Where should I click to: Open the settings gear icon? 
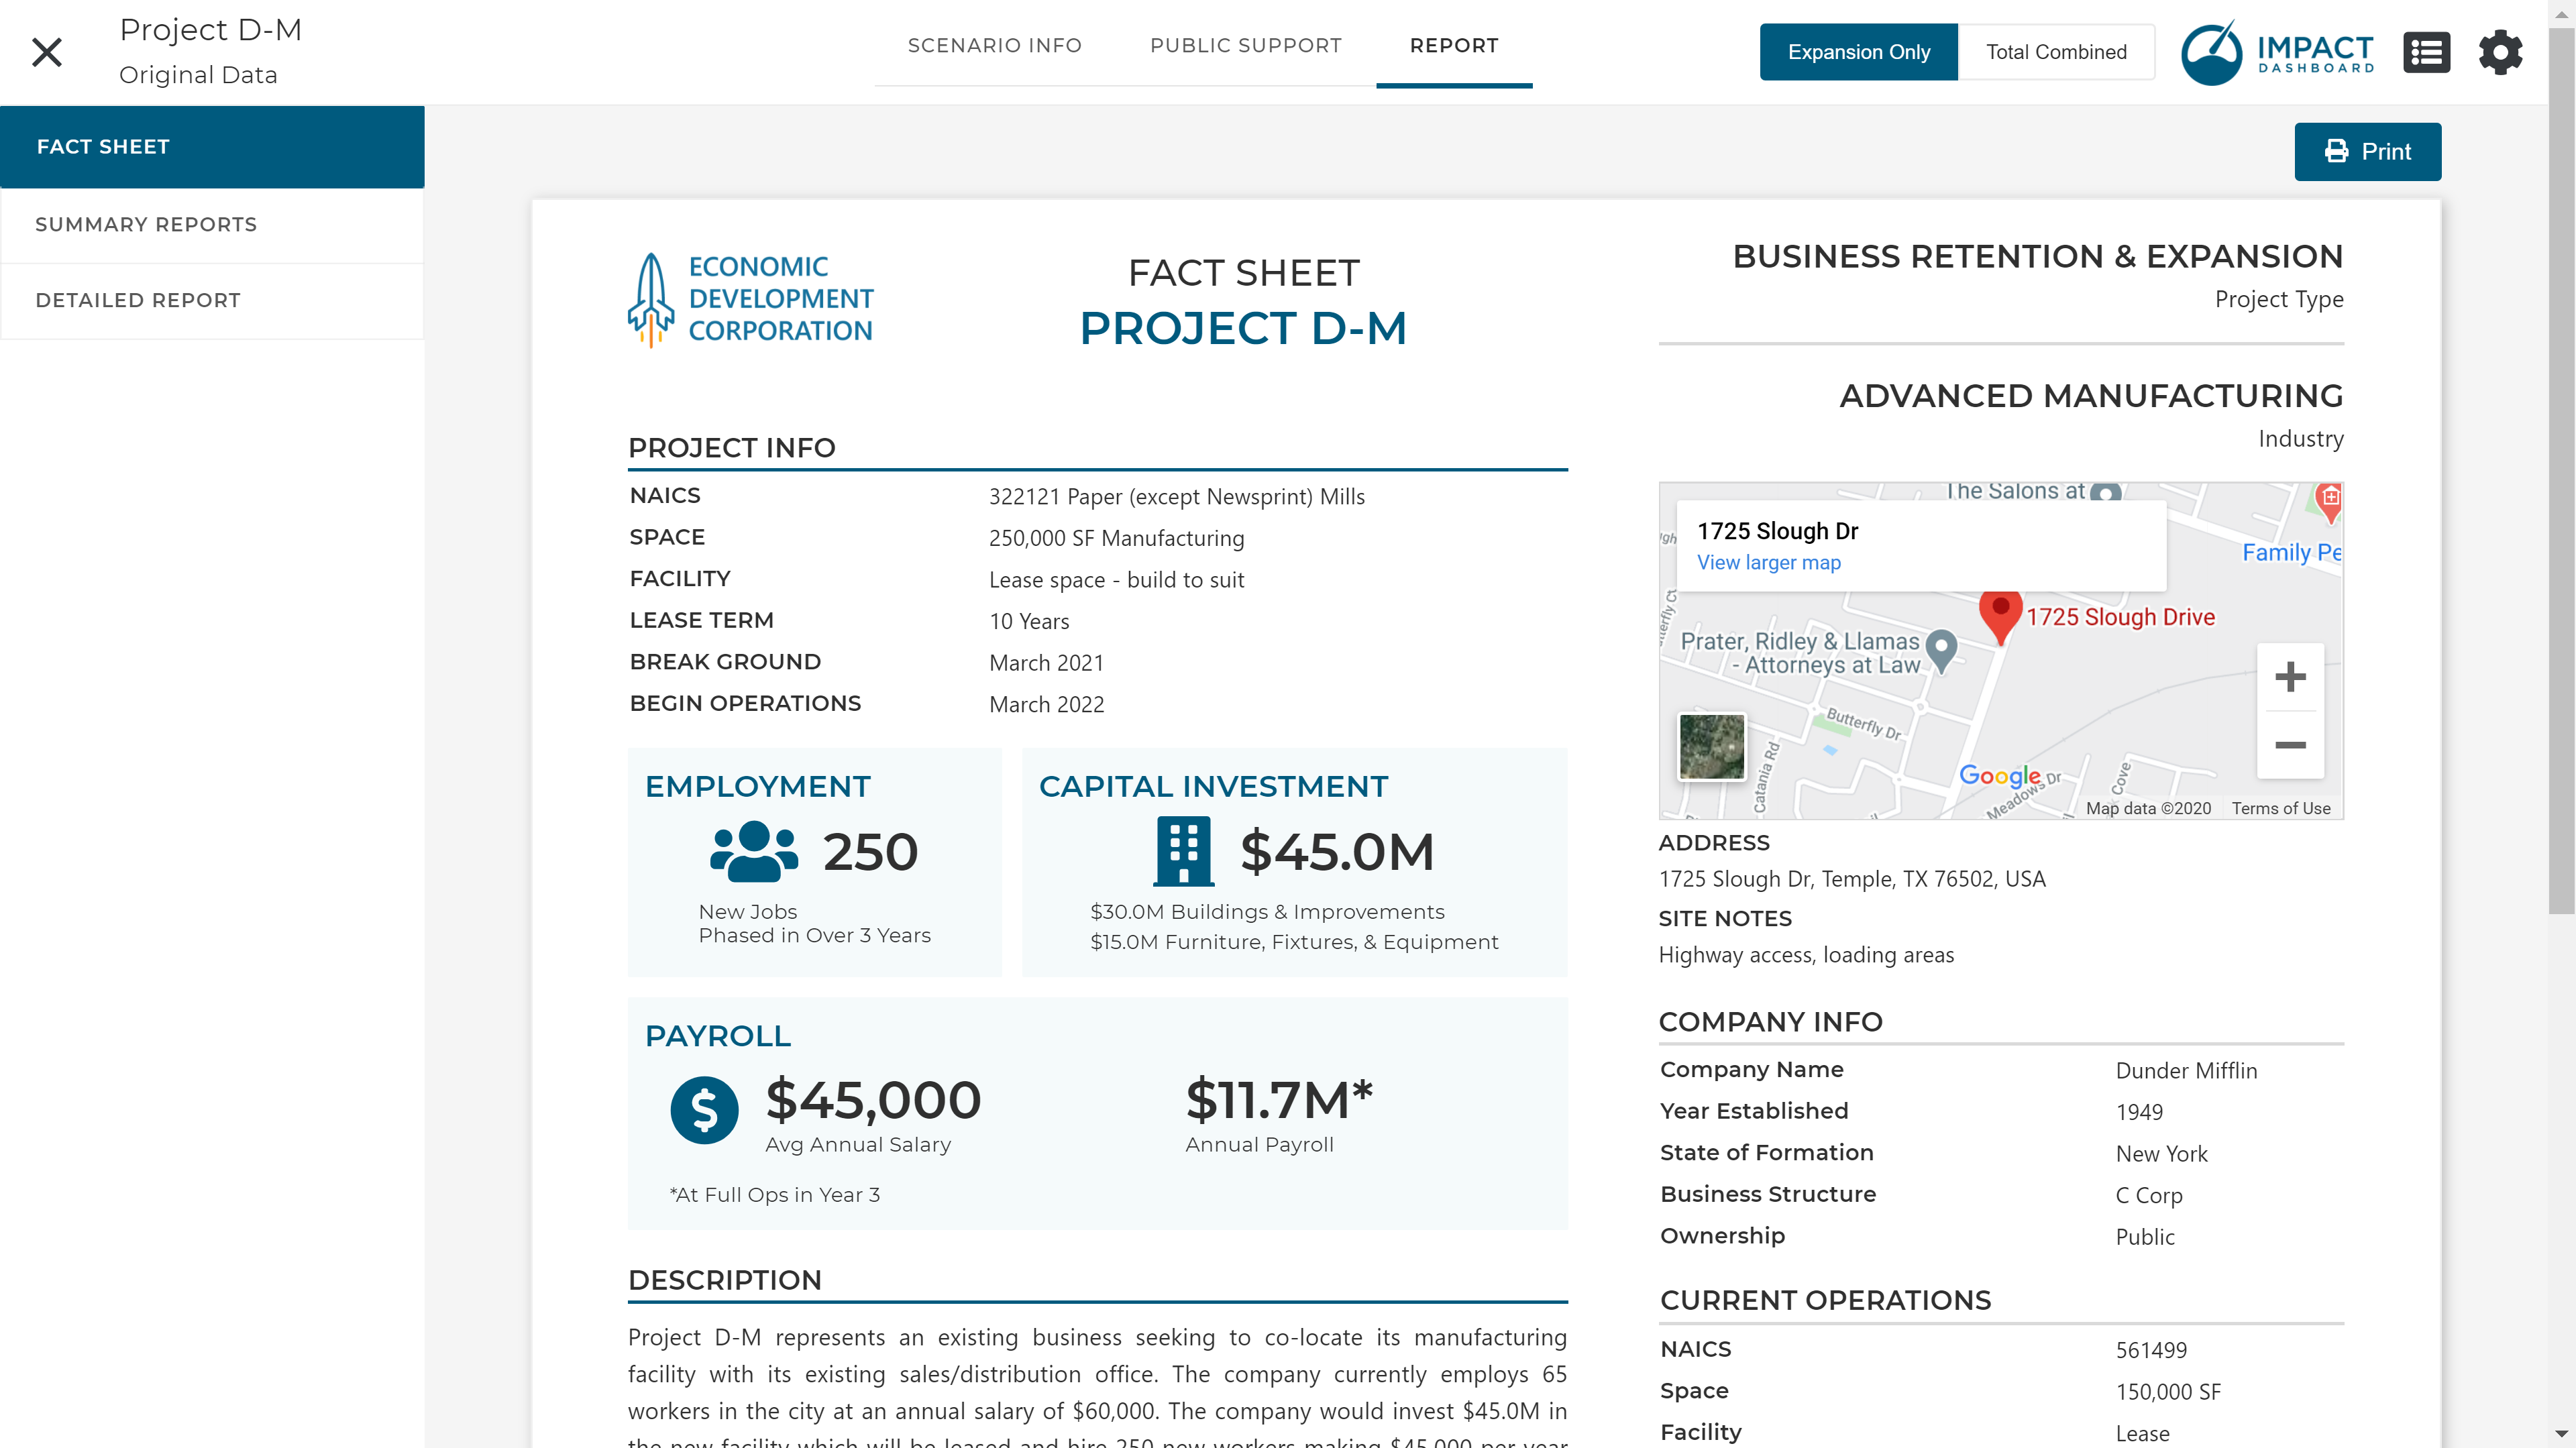coord(2500,52)
